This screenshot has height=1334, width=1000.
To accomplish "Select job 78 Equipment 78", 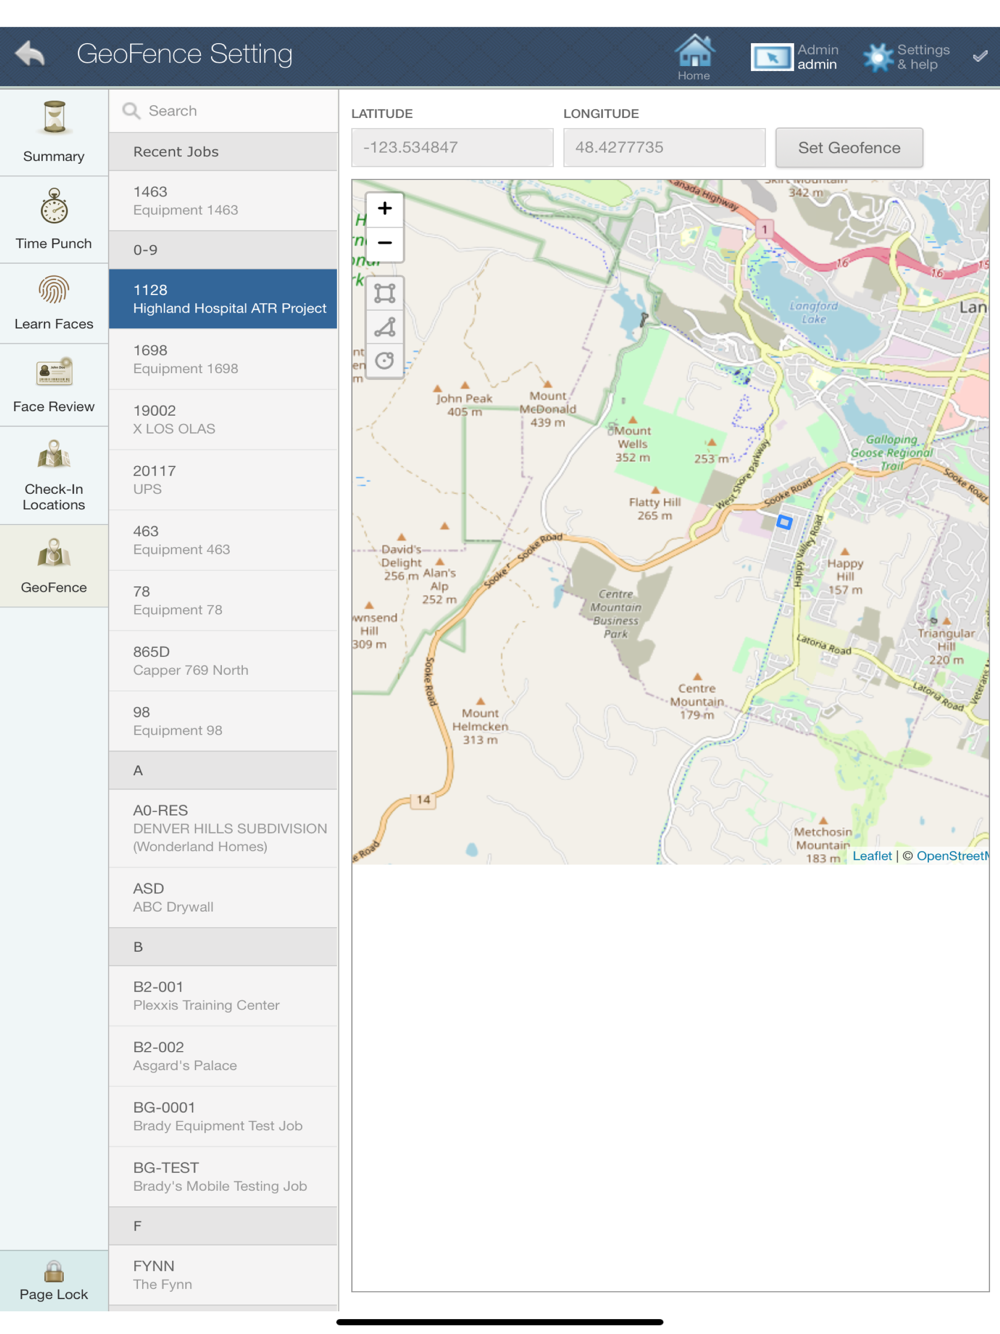I will pyautogui.click(x=223, y=600).
